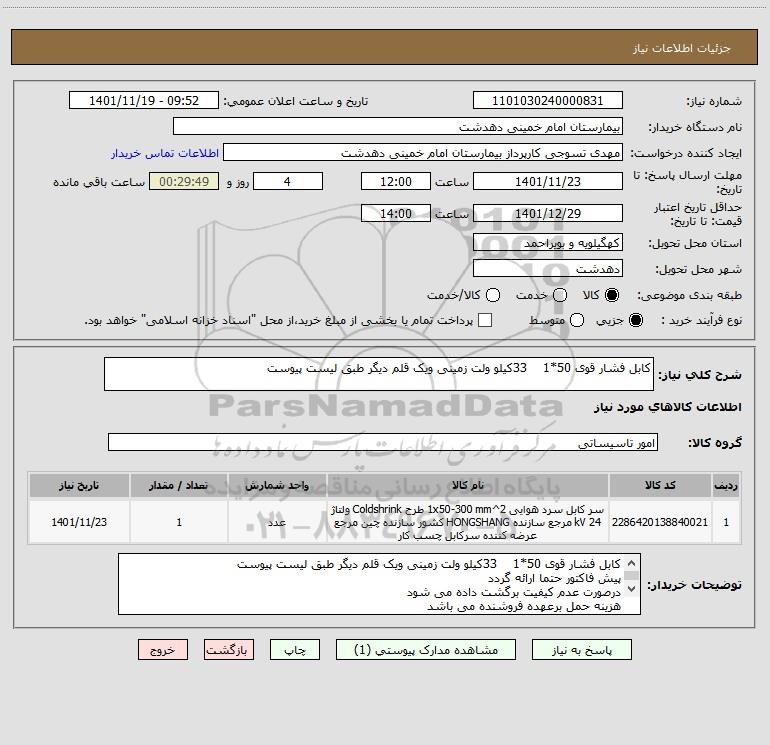Screen dimensions: 770x745
Task: Click the اطلاعات کالاهای مورد نیاز section title
Action: 668,407
